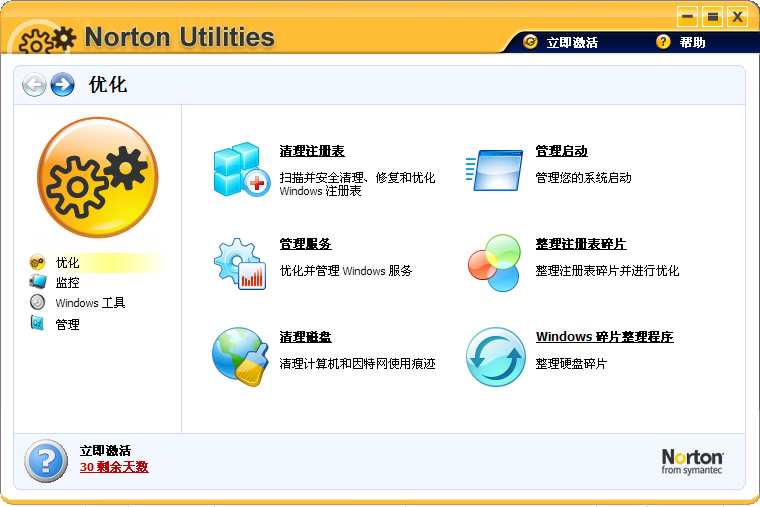Click the red 30 剩余天数 link
The width and height of the screenshot is (760, 507).
click(114, 467)
